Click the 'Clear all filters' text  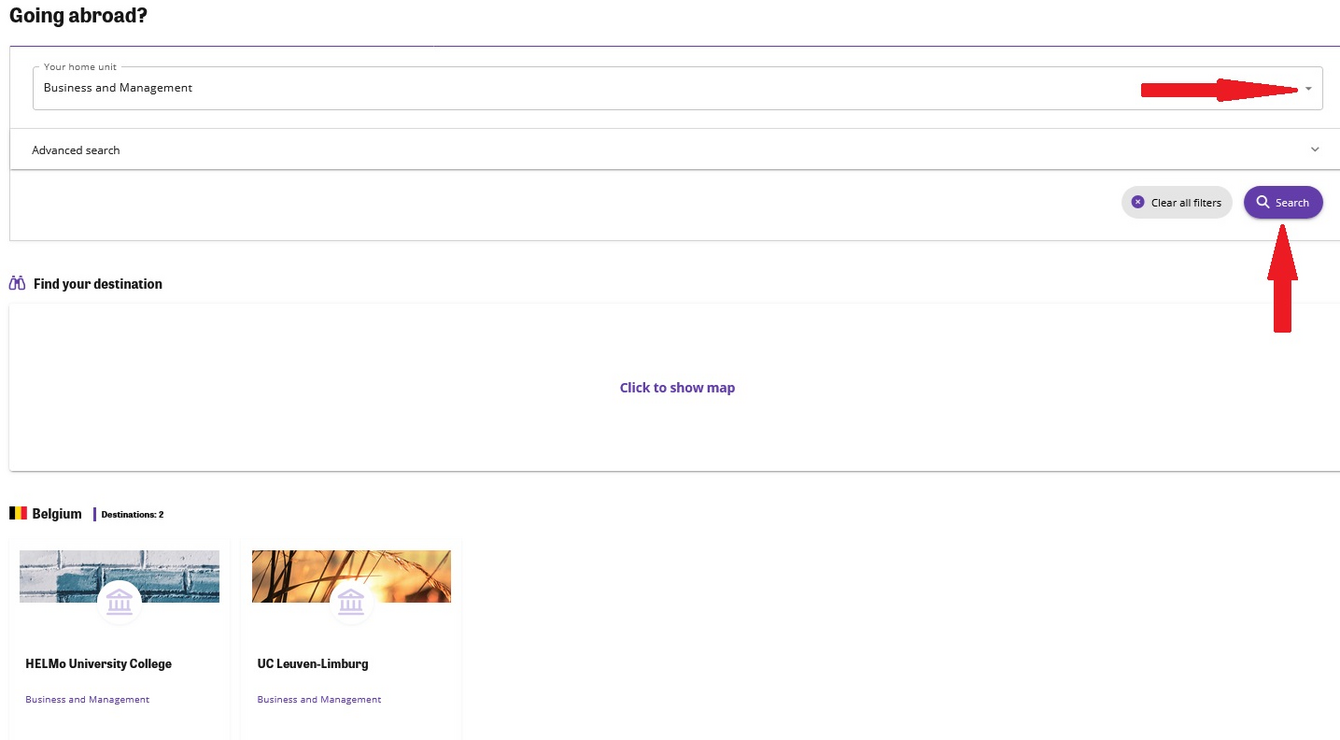(x=1186, y=203)
